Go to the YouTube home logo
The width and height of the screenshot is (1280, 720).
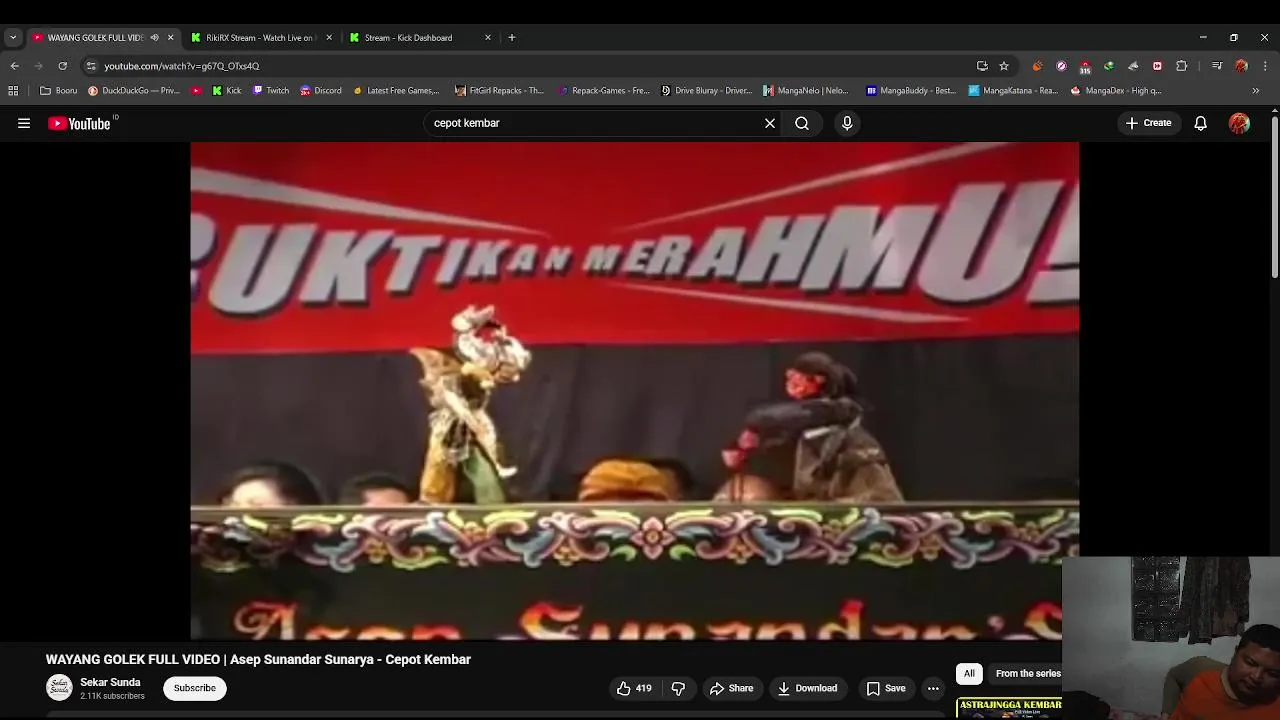click(x=79, y=123)
